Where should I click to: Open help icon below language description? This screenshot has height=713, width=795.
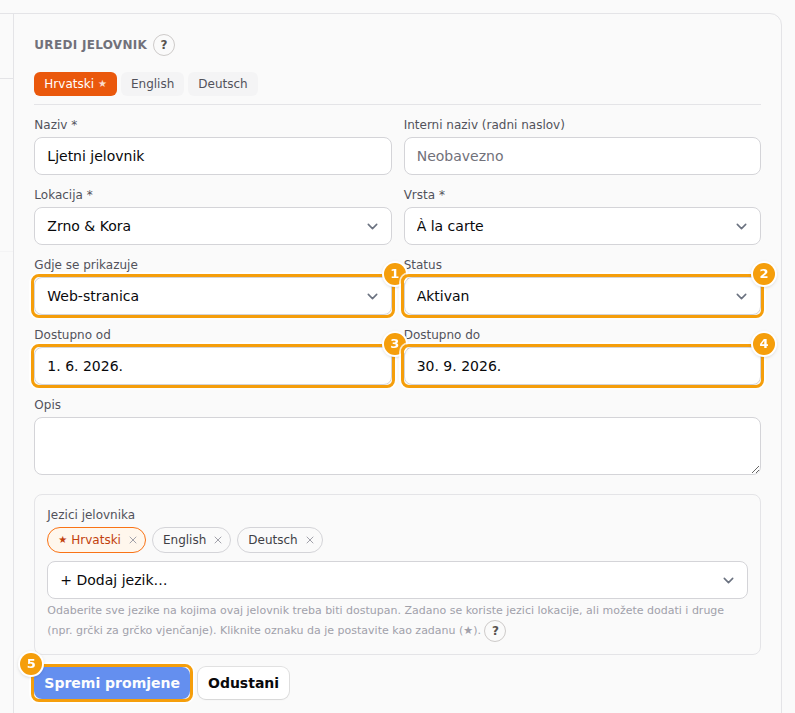pos(495,631)
